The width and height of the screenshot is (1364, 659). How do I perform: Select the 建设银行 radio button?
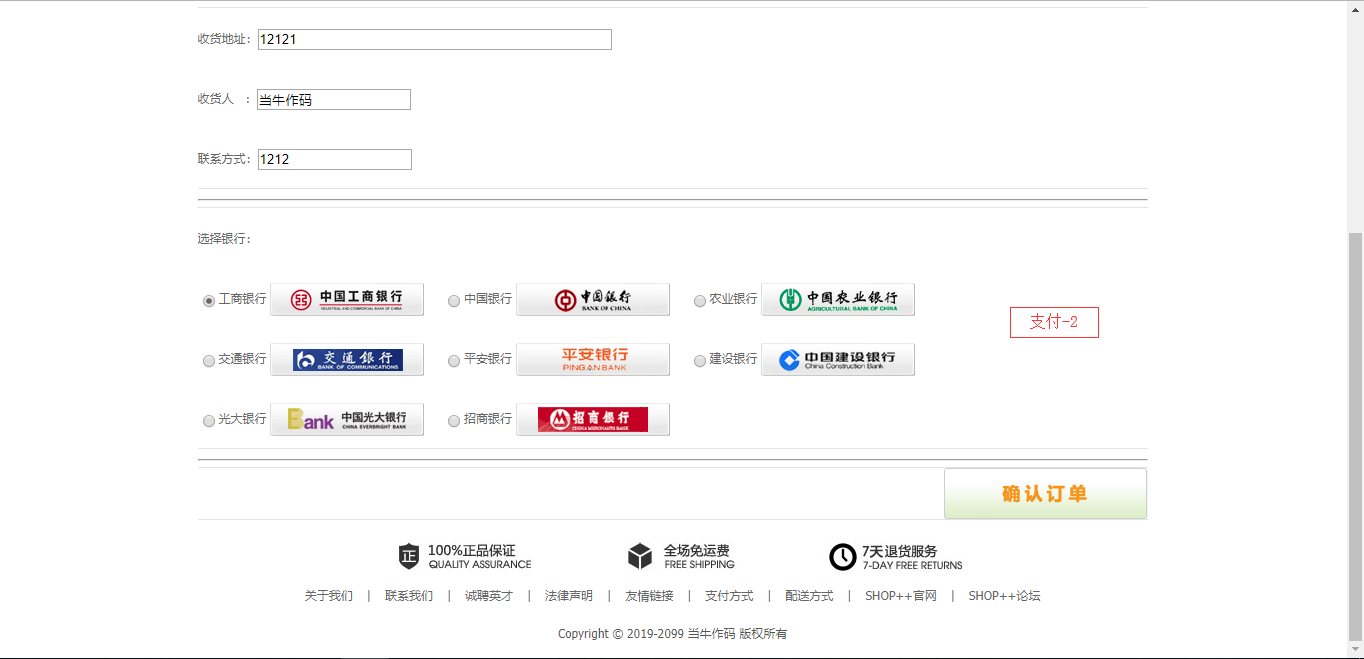(700, 361)
